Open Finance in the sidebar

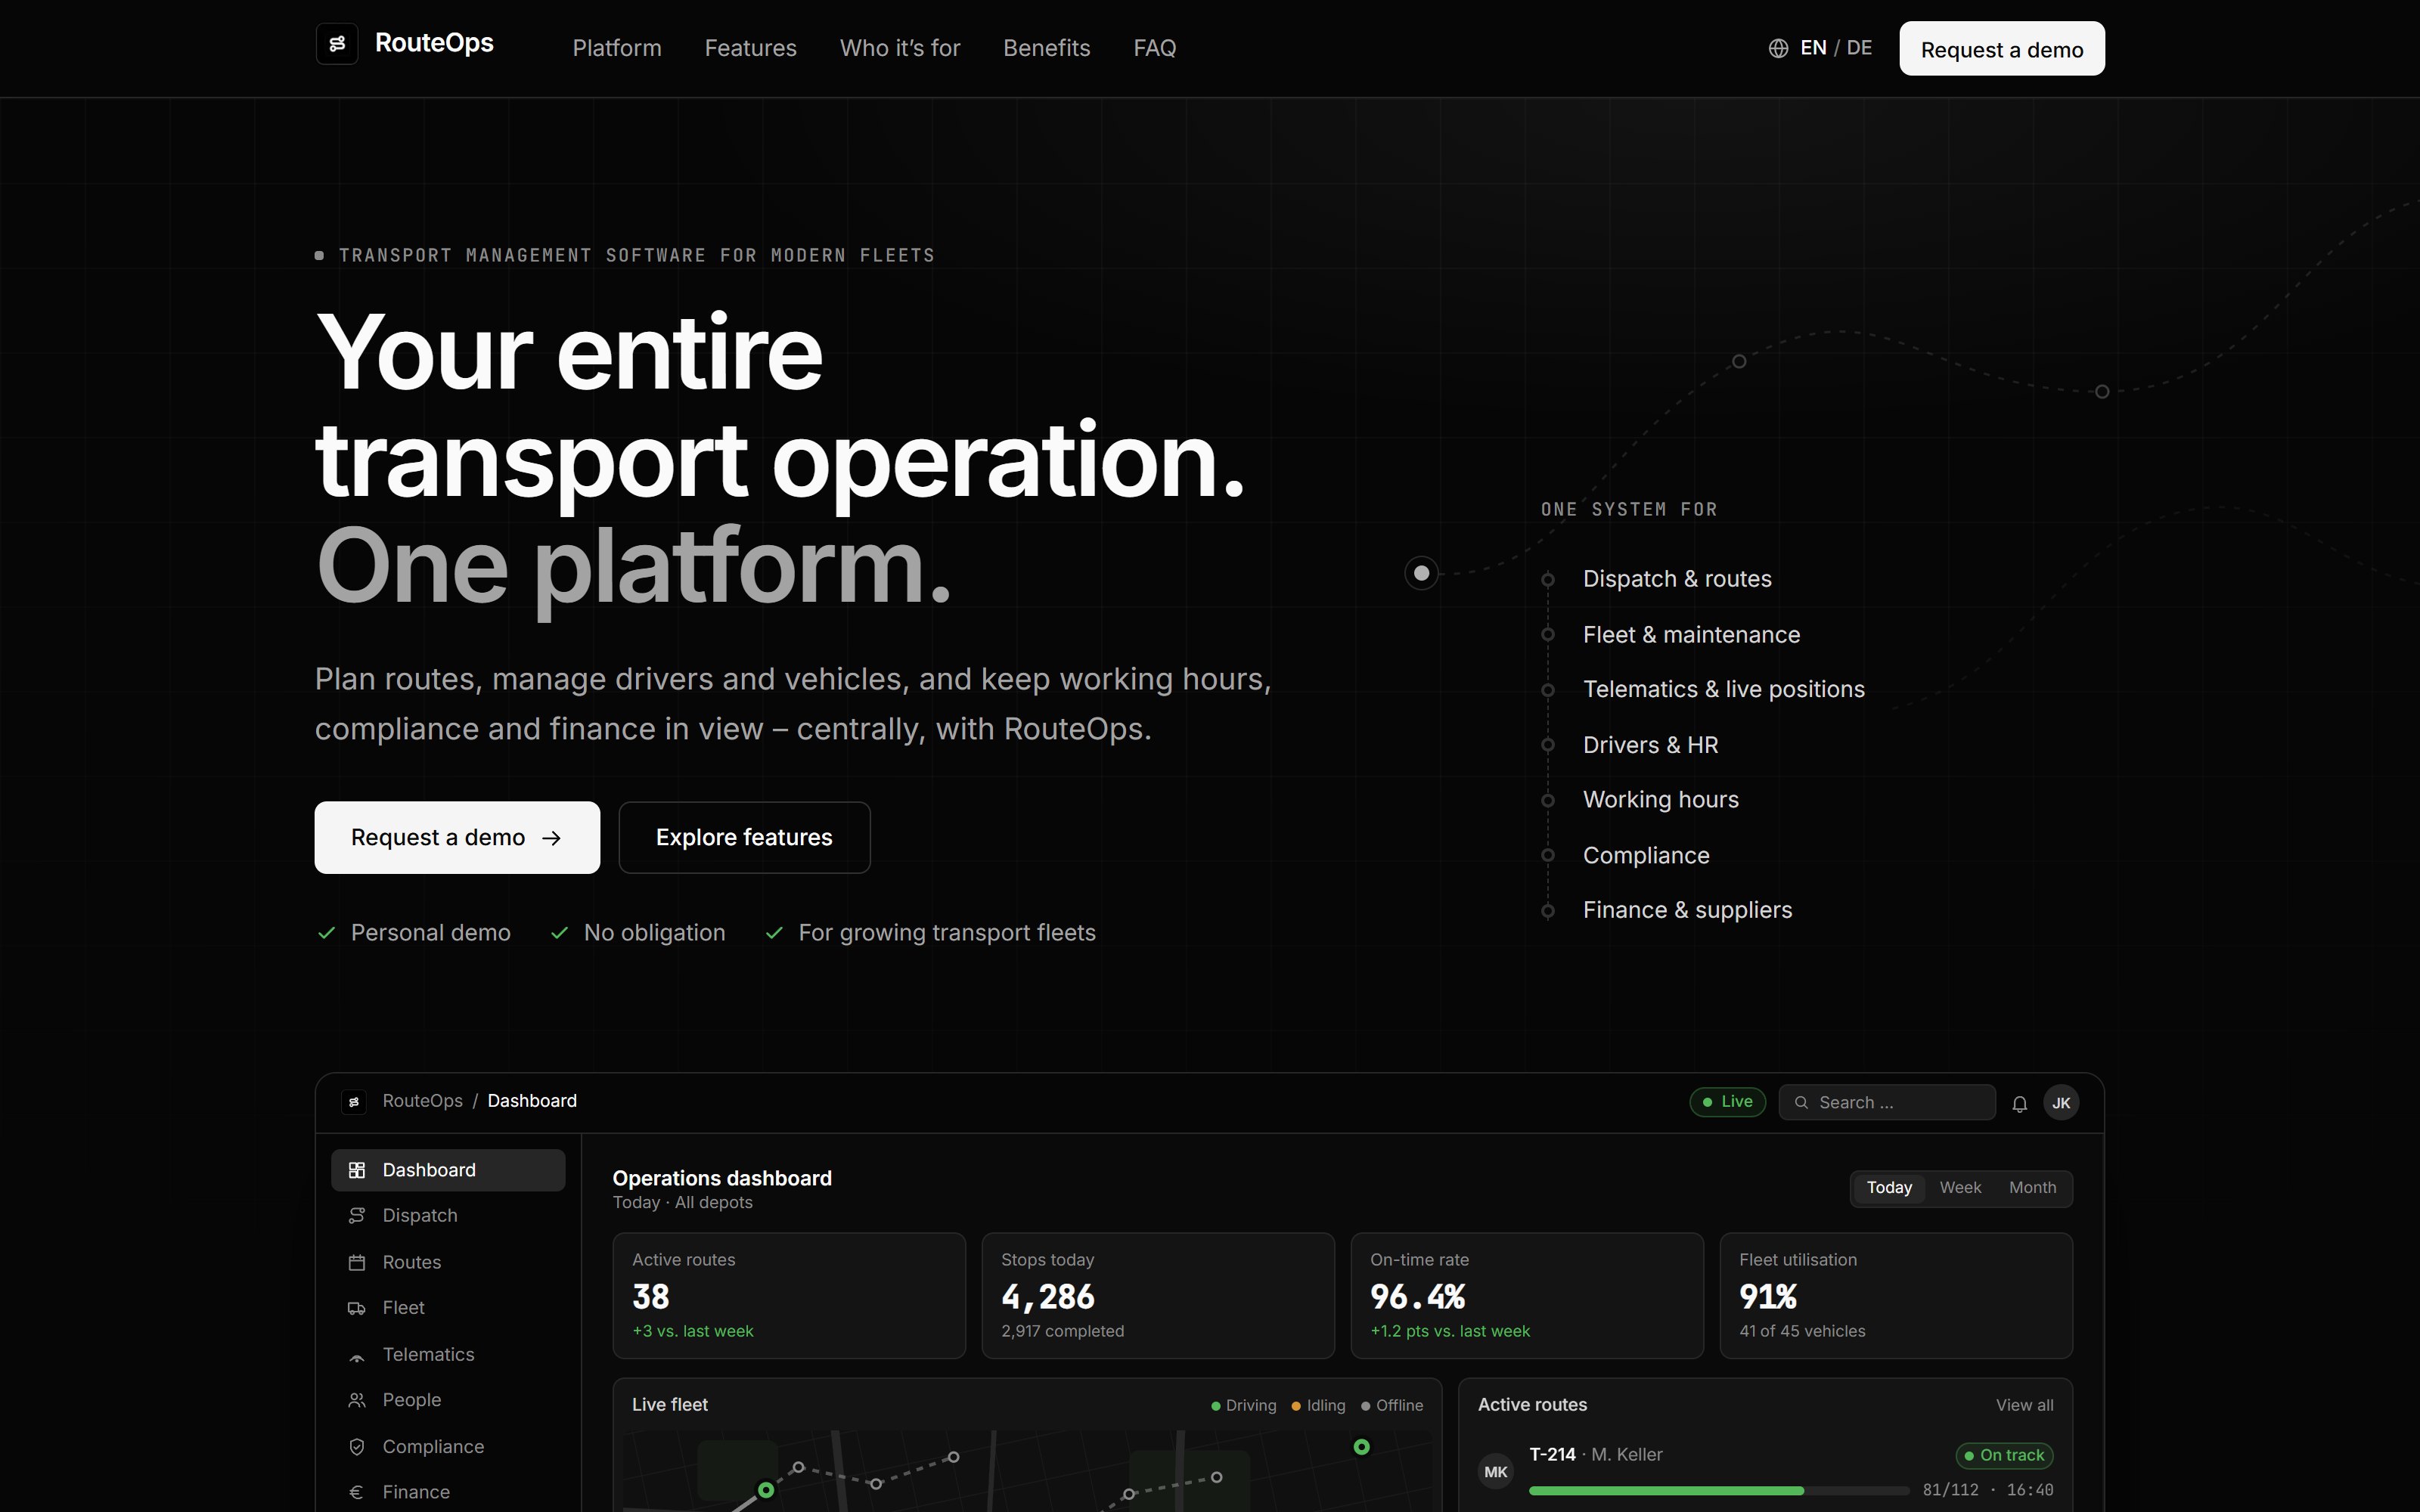(448, 1492)
